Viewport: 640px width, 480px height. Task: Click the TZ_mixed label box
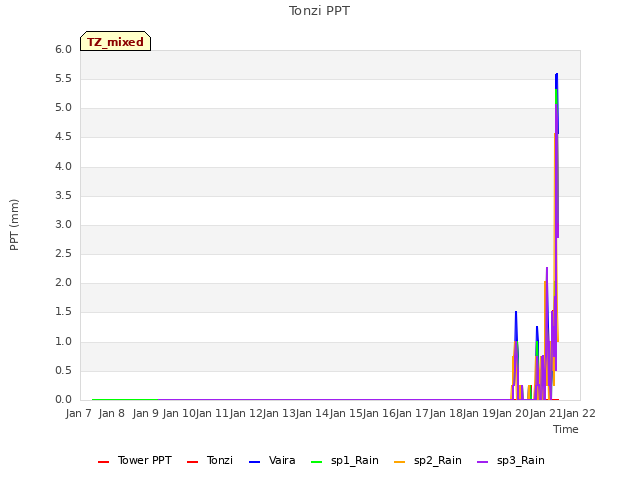pyautogui.click(x=116, y=41)
